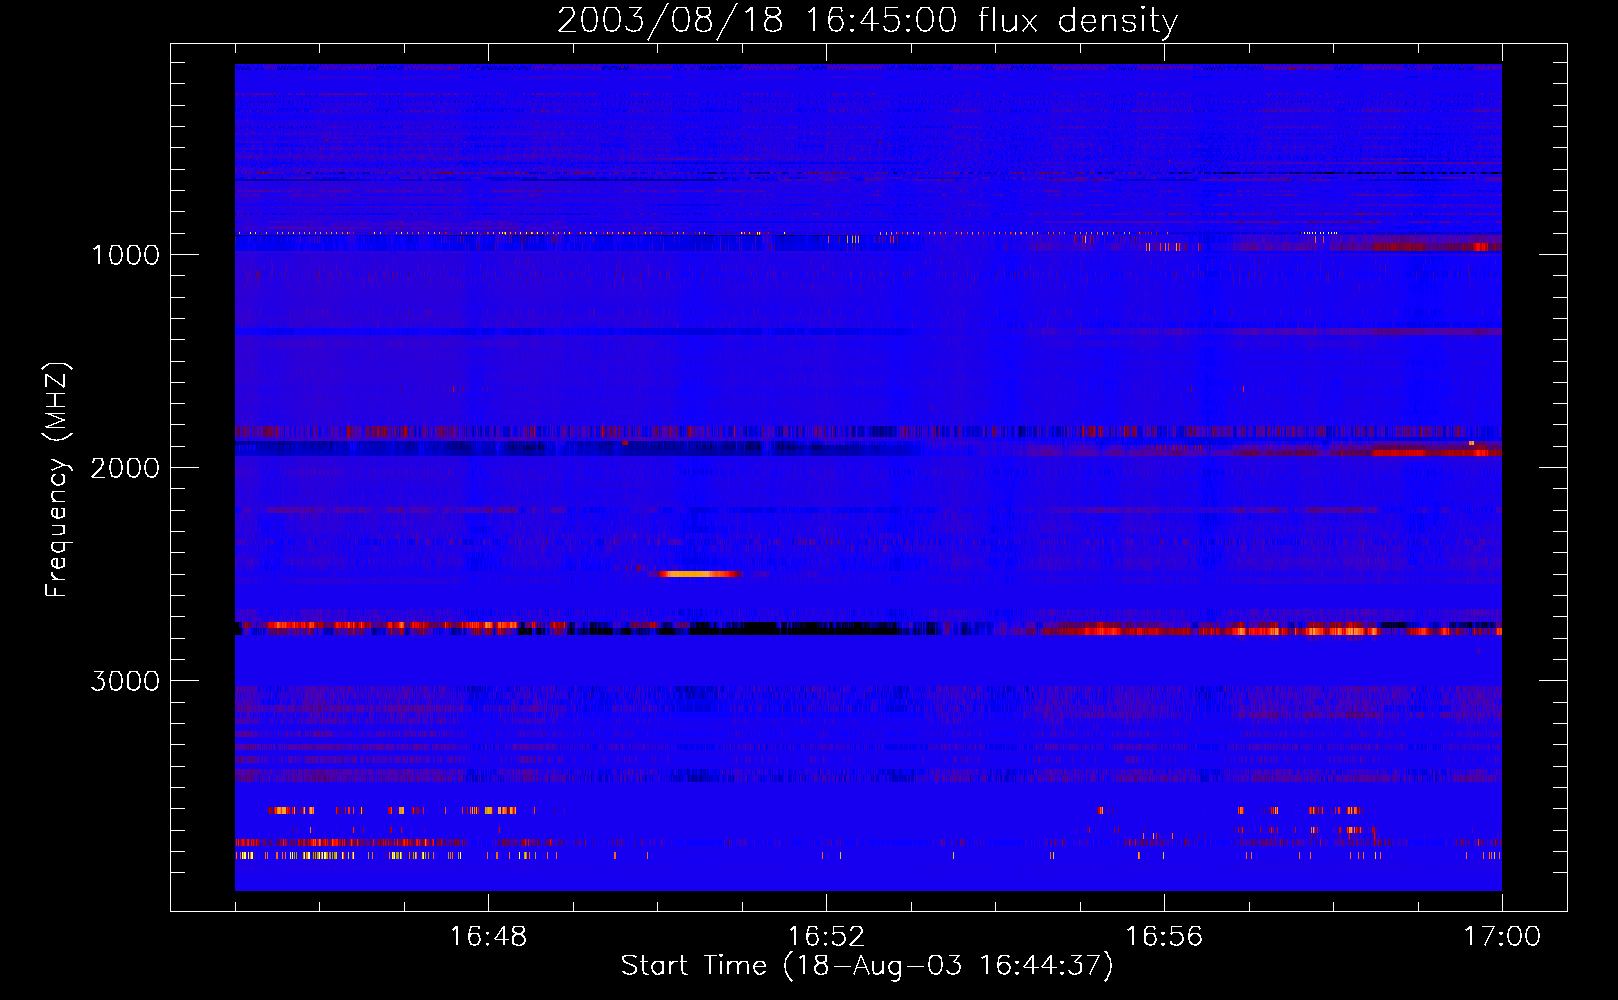The width and height of the screenshot is (1618, 1000).
Task: Click the 'Frequency (MHZ)' y-axis label
Action: tap(56, 480)
